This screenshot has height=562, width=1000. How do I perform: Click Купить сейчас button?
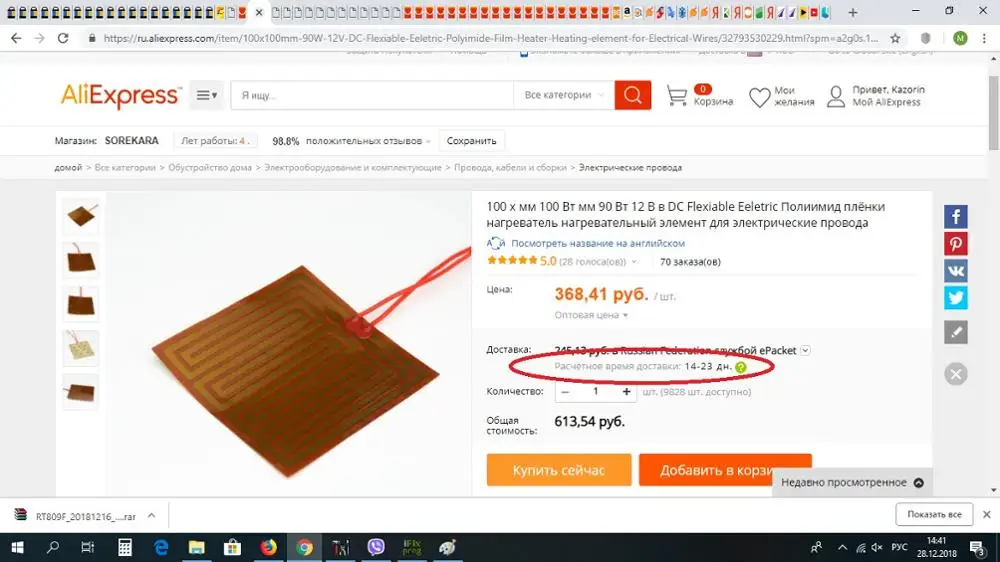(559, 470)
